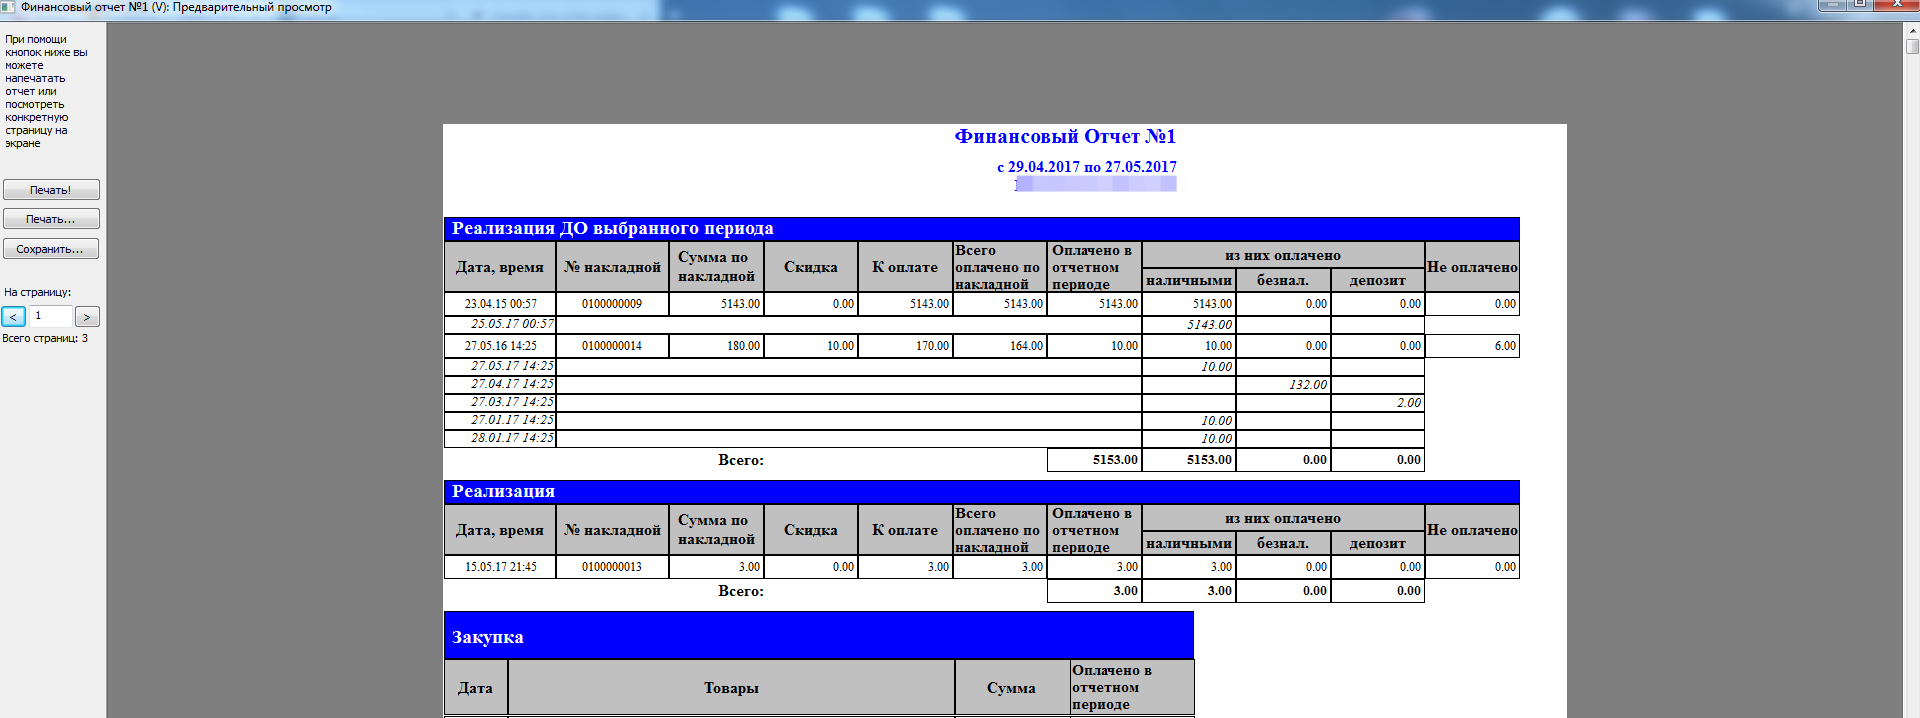The image size is (1920, 718).
Task: Go to next page arrow button
Action: [87, 317]
